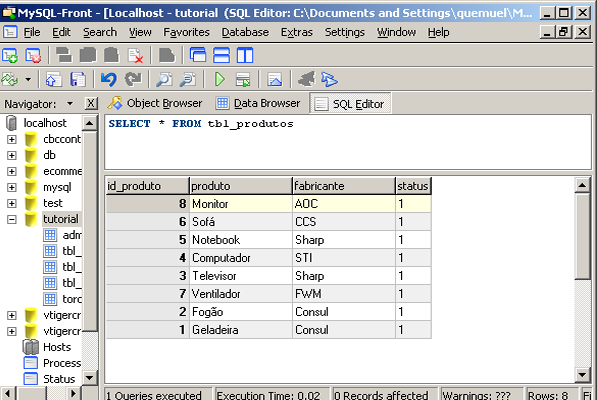Expand the mysql database node
The image size is (597, 400).
12,187
